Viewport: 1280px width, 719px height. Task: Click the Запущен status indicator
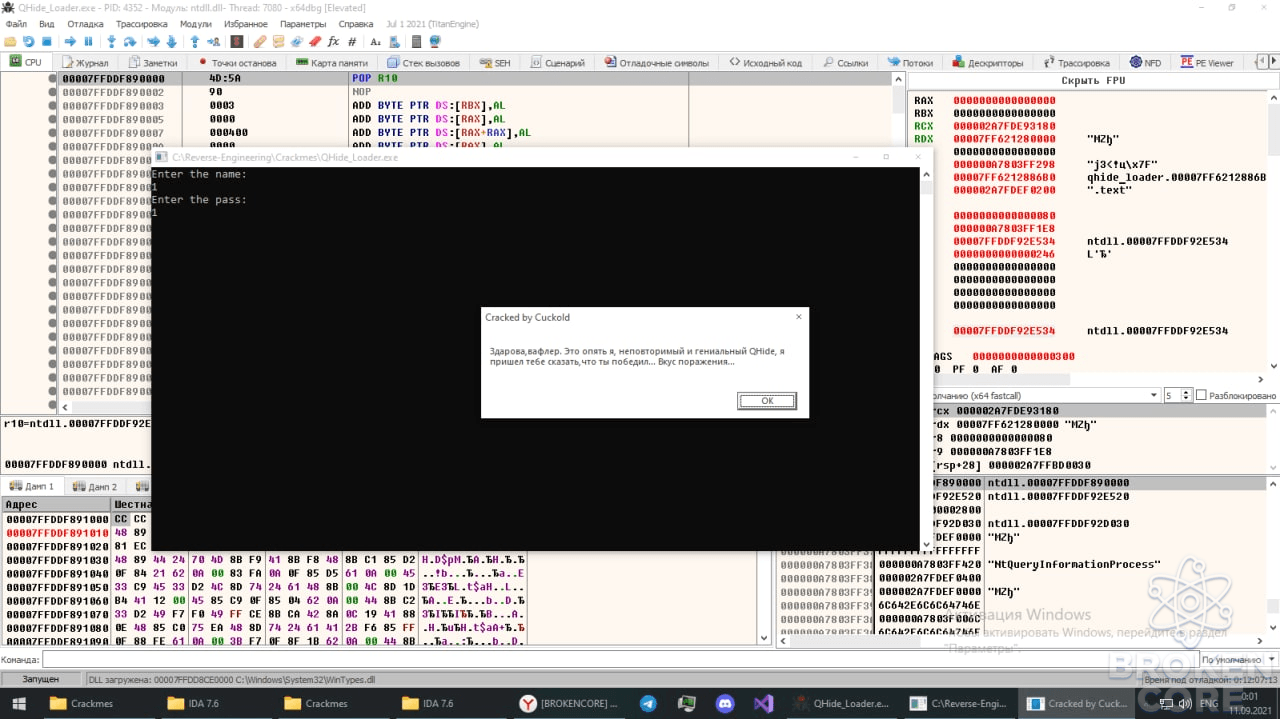click(41, 679)
